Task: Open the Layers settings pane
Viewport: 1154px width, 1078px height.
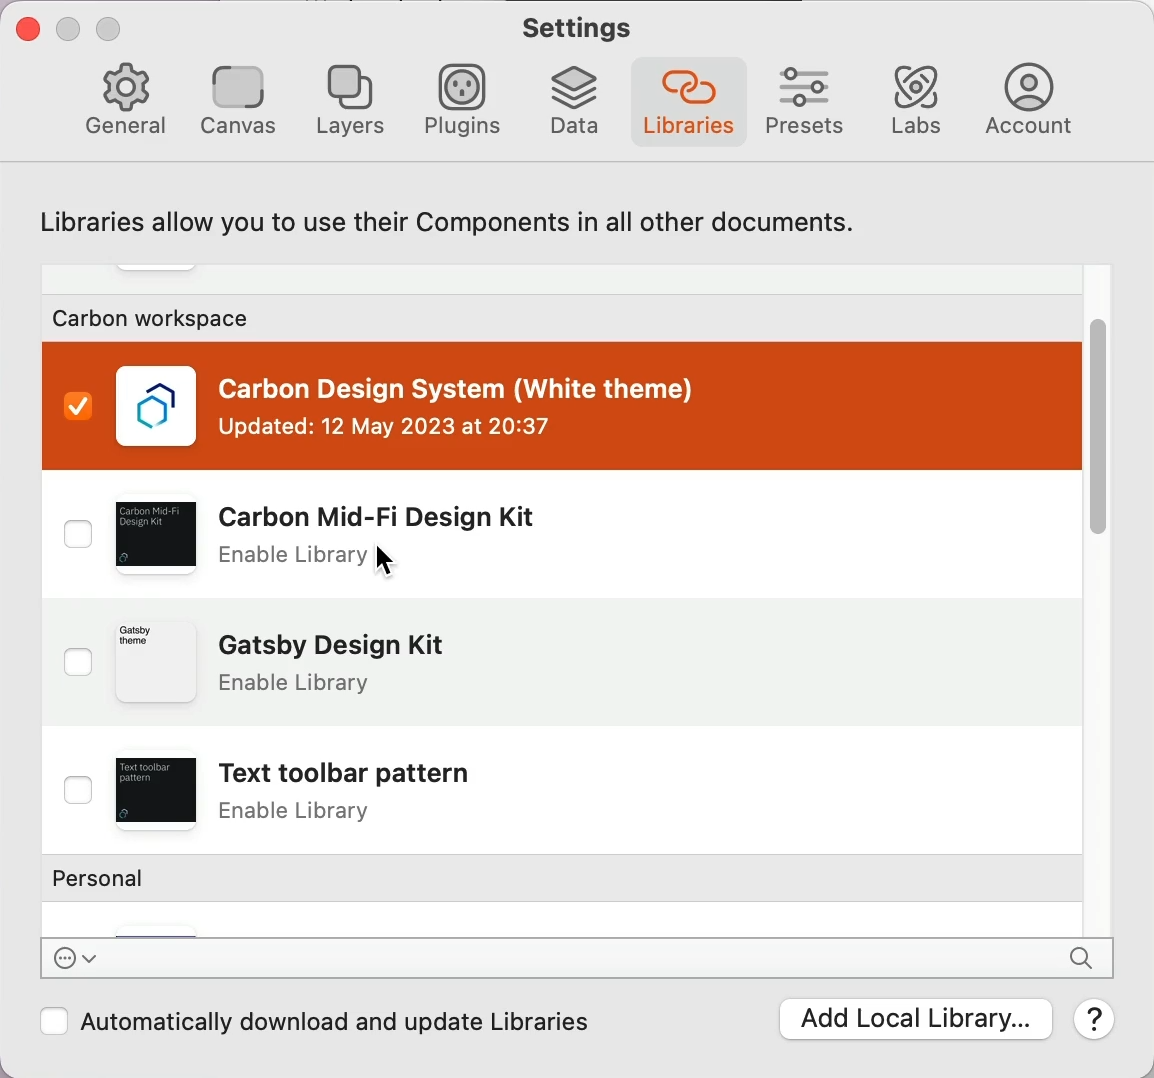Action: tap(351, 101)
